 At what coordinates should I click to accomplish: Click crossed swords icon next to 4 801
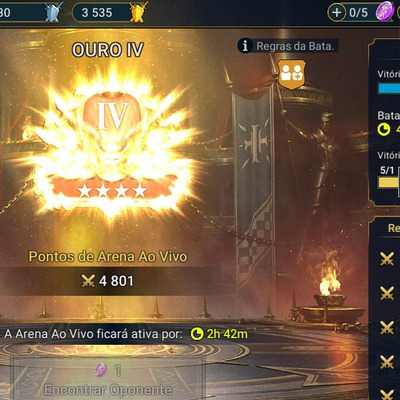88,281
